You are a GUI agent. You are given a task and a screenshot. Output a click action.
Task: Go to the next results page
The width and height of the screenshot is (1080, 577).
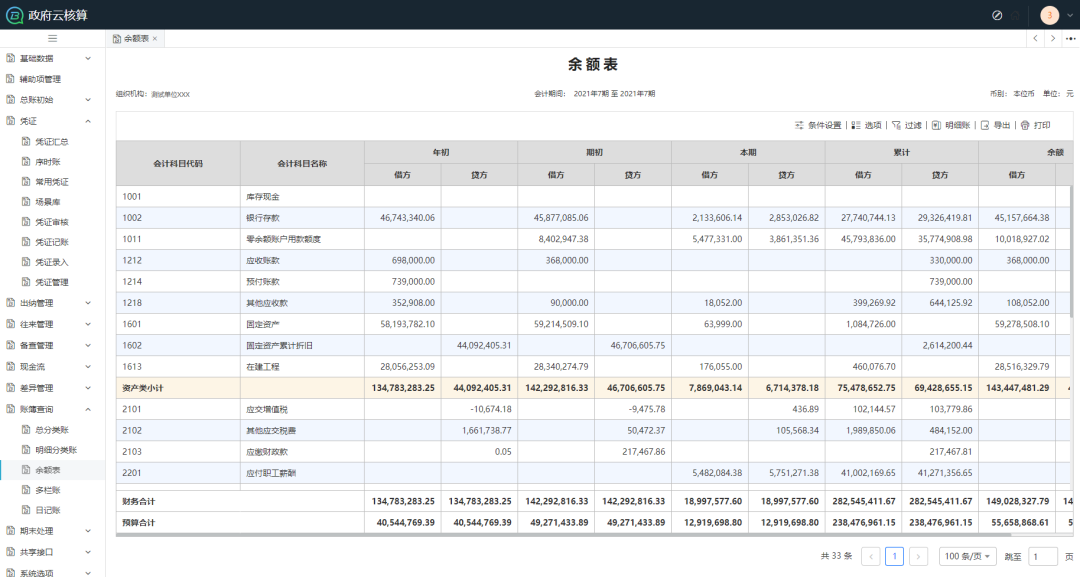[x=918, y=556]
